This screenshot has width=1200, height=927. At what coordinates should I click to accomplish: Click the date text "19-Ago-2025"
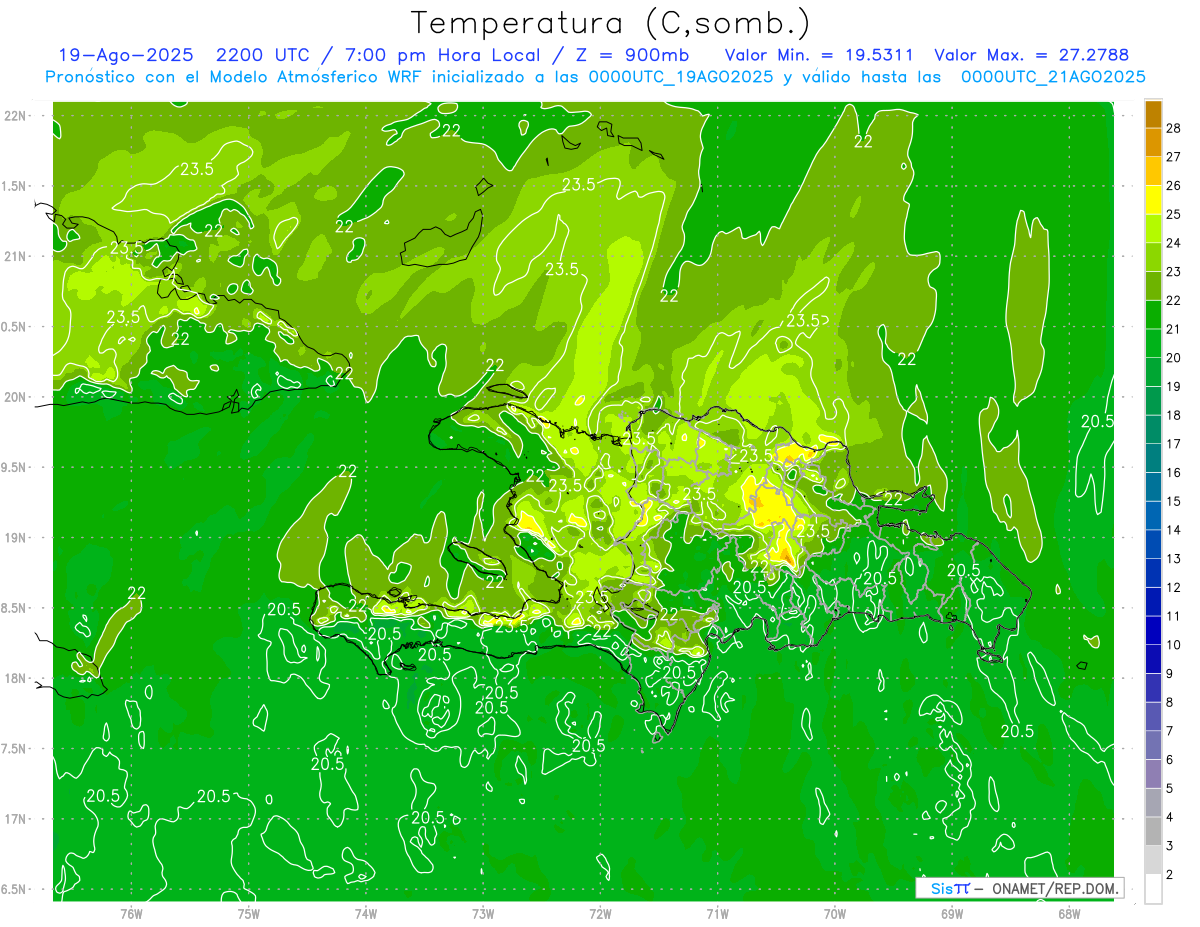[x=125, y=56]
